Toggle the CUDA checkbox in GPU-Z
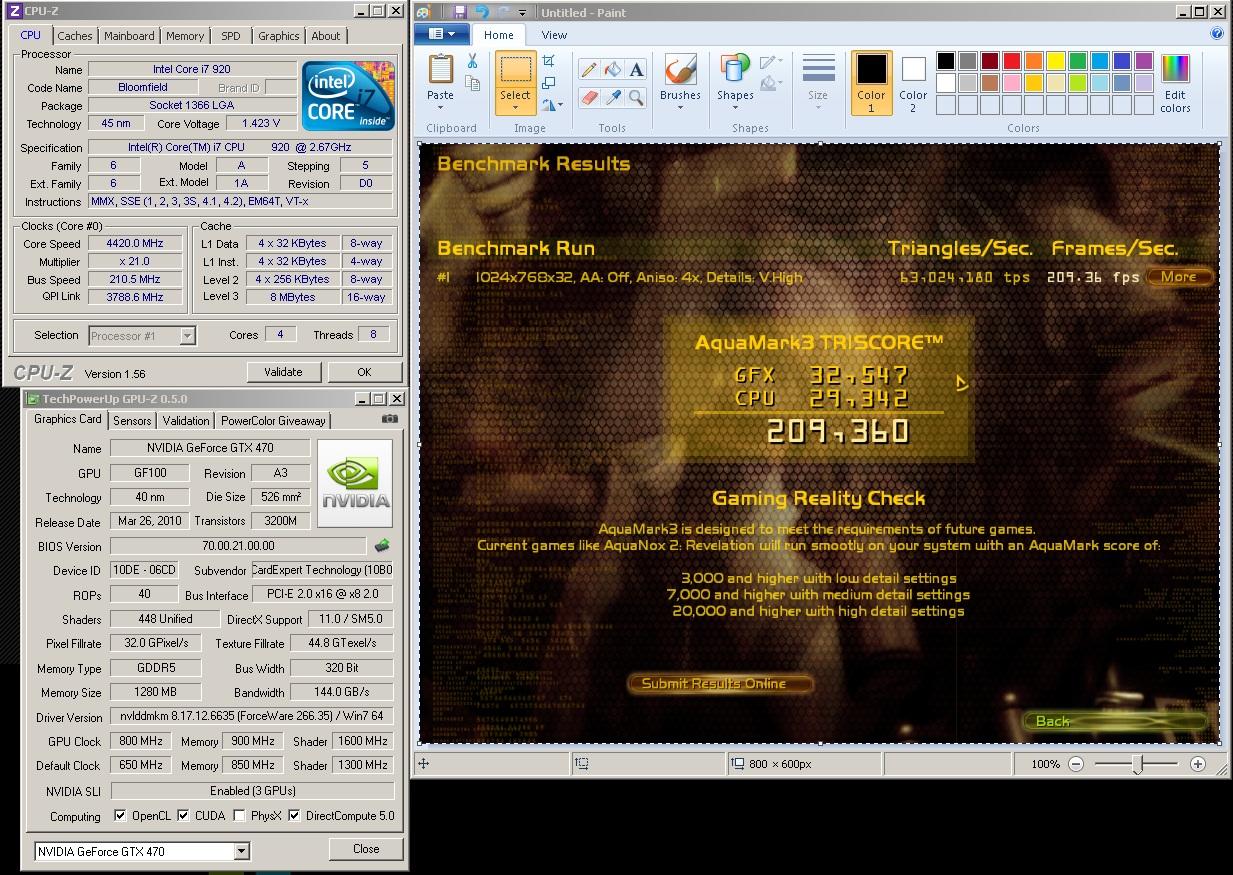1233x875 pixels. [183, 816]
